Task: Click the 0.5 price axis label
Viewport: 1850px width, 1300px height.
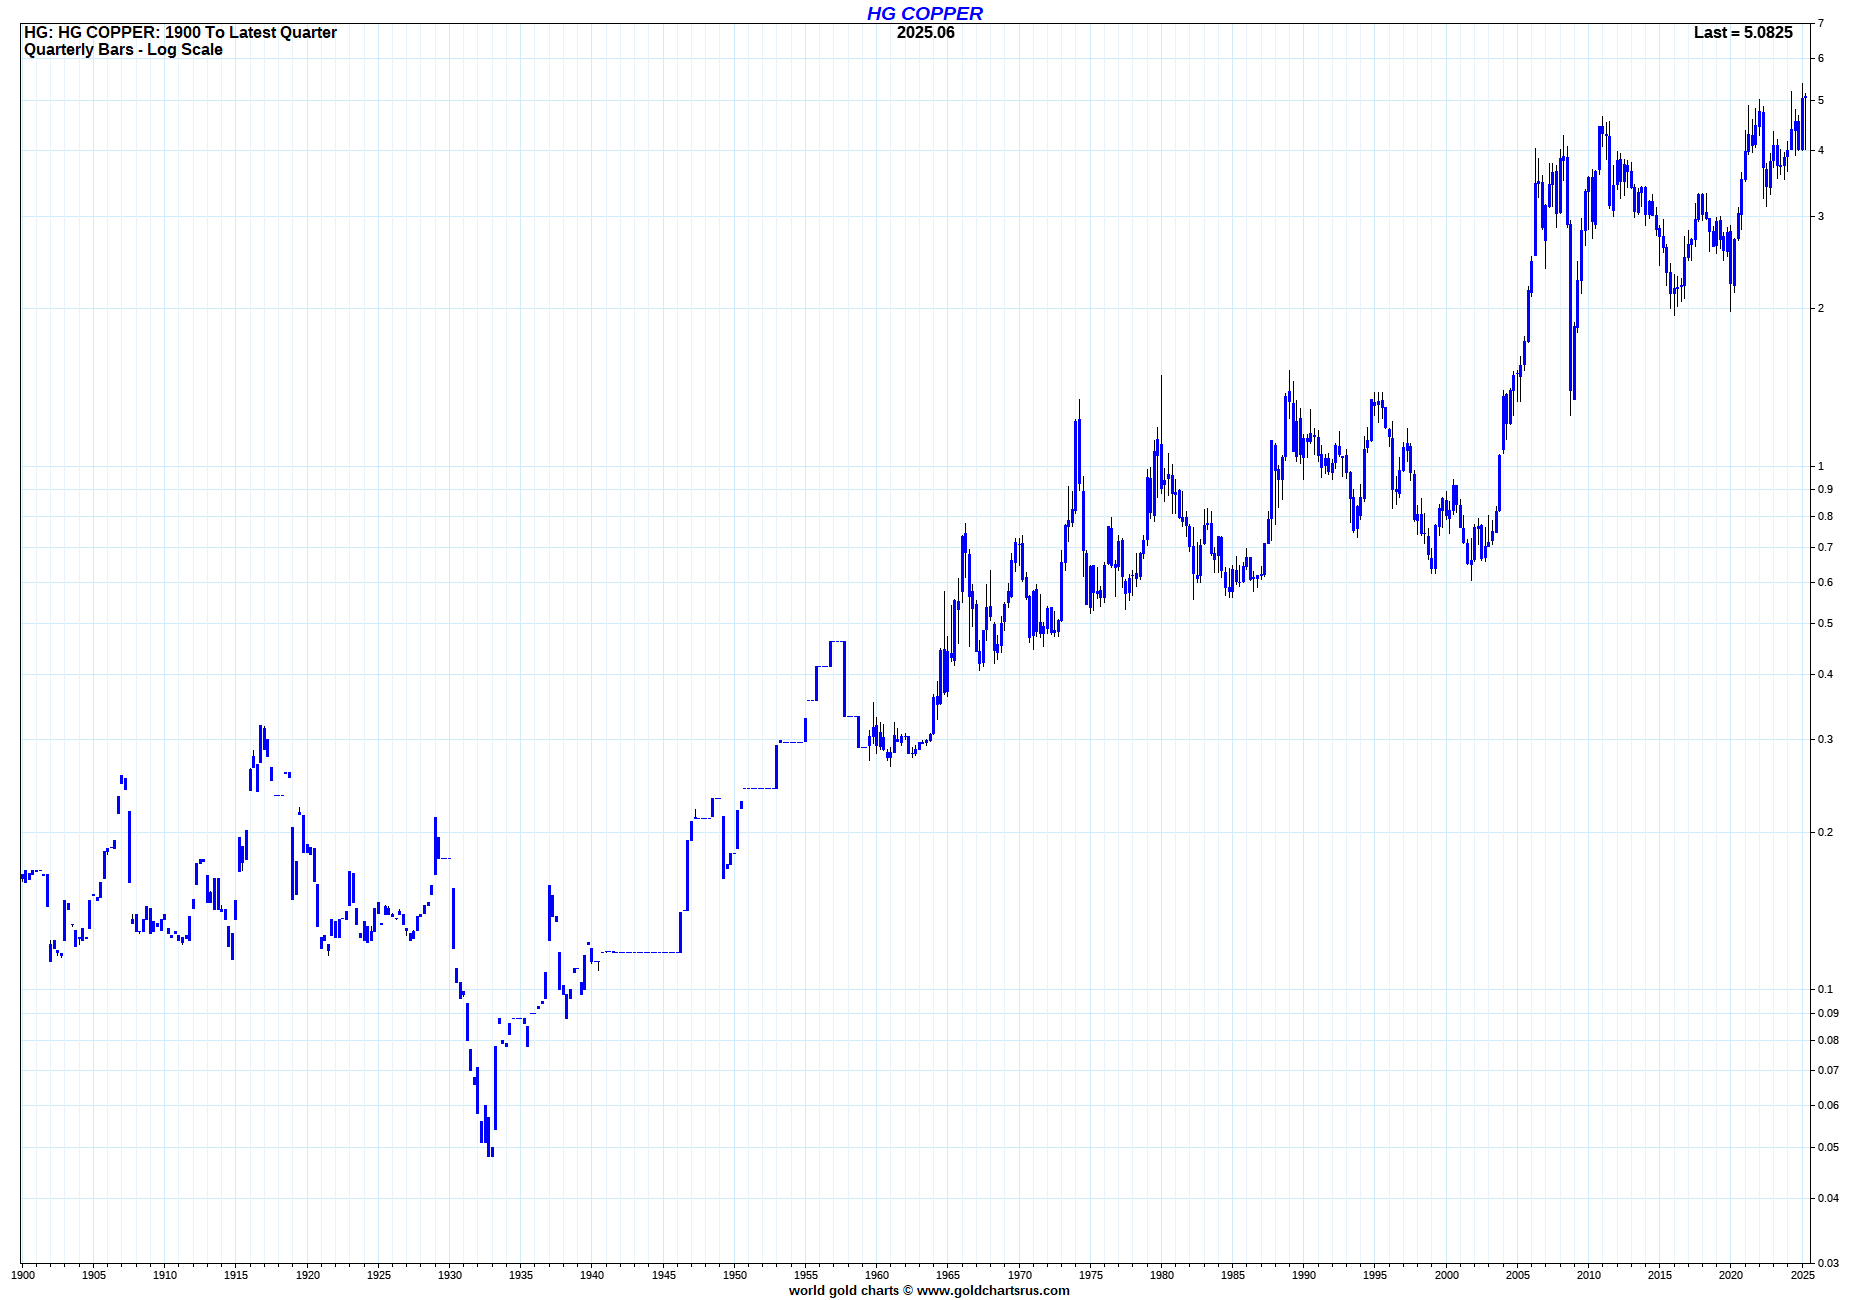Action: 1825,623
